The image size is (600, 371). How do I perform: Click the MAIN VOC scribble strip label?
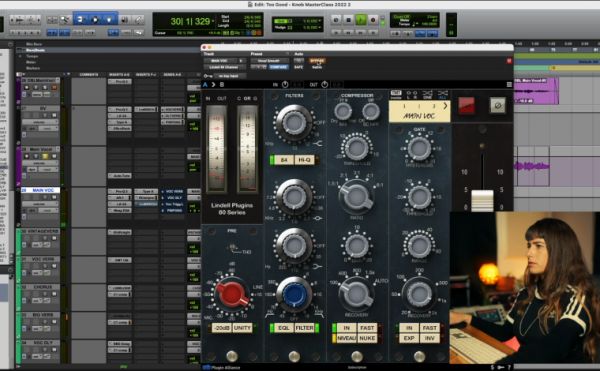coord(419,116)
